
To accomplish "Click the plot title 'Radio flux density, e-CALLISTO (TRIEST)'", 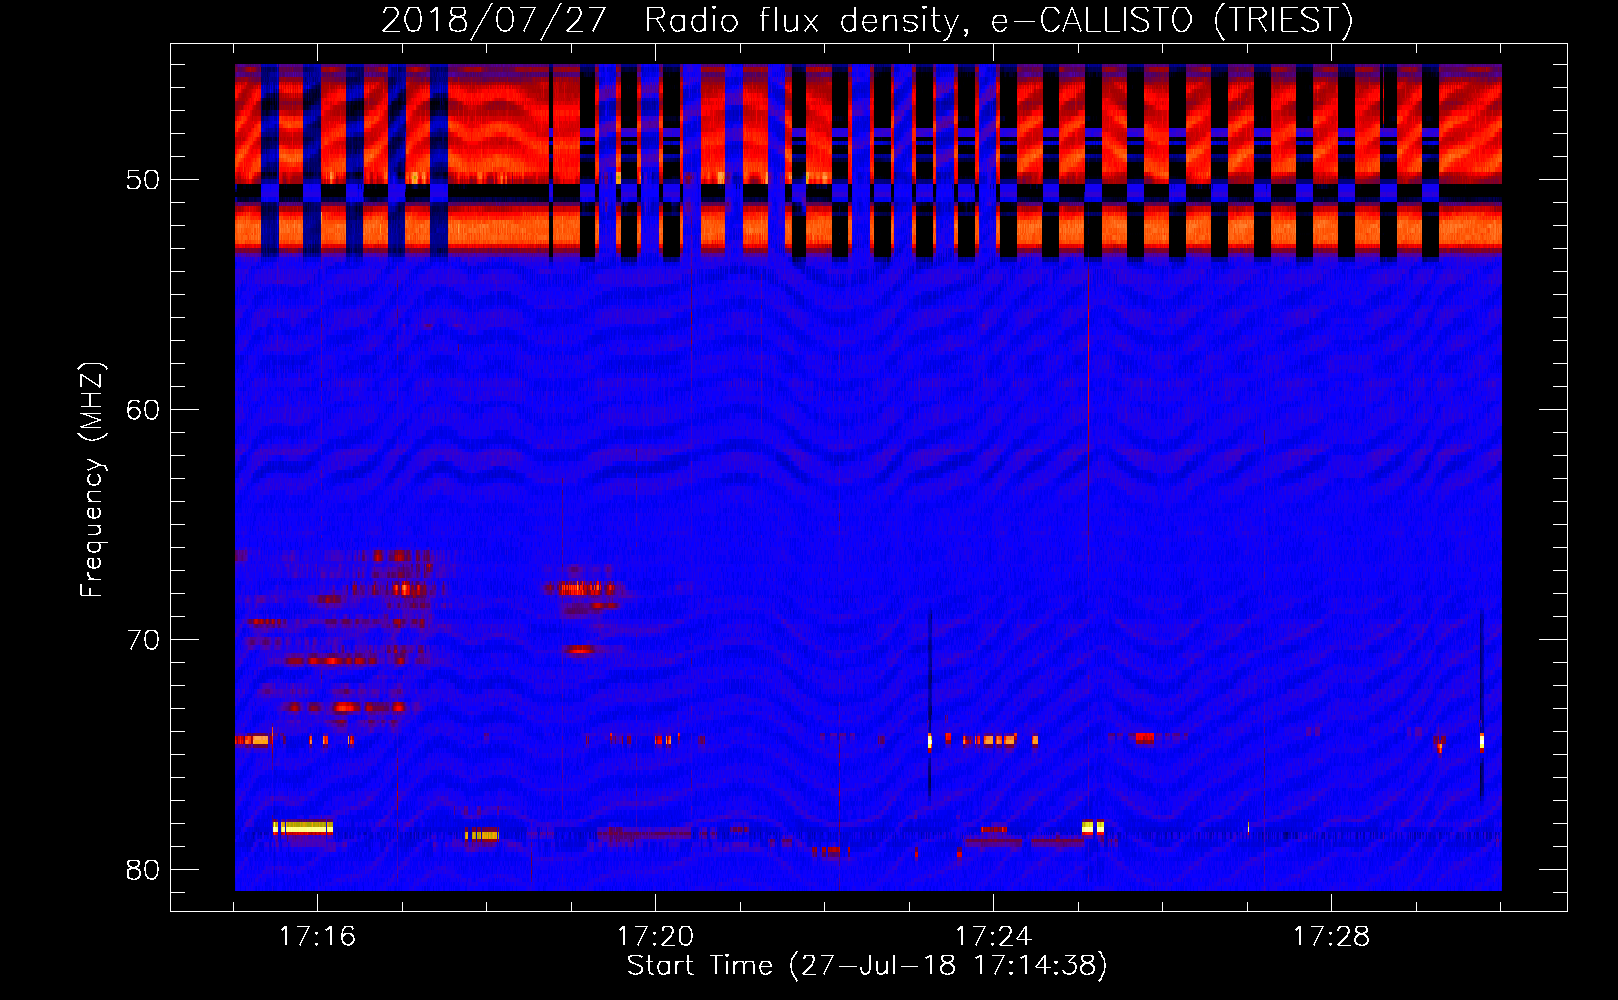I will click(x=998, y=20).
